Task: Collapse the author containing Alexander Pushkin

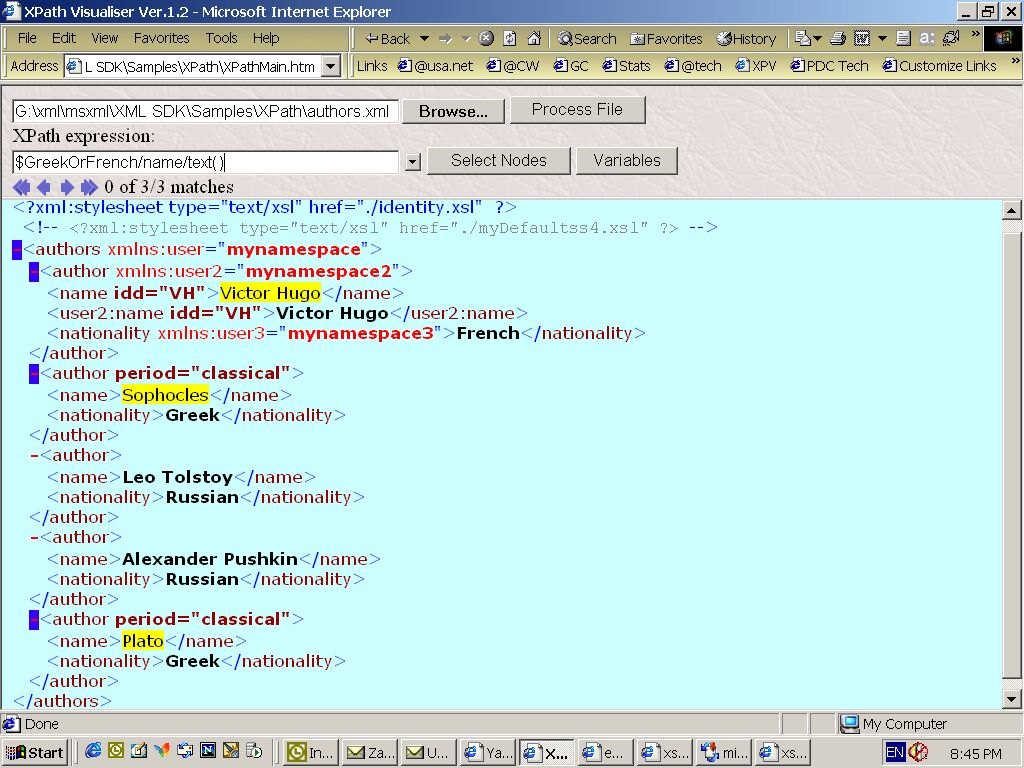Action: pyautogui.click(x=34, y=537)
